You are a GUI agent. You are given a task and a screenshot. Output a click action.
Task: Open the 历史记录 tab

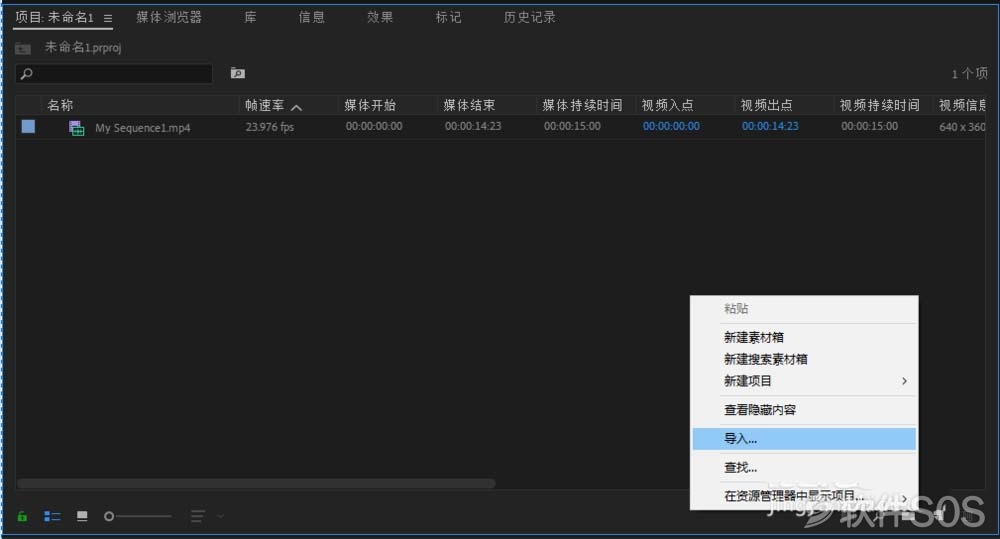(529, 17)
